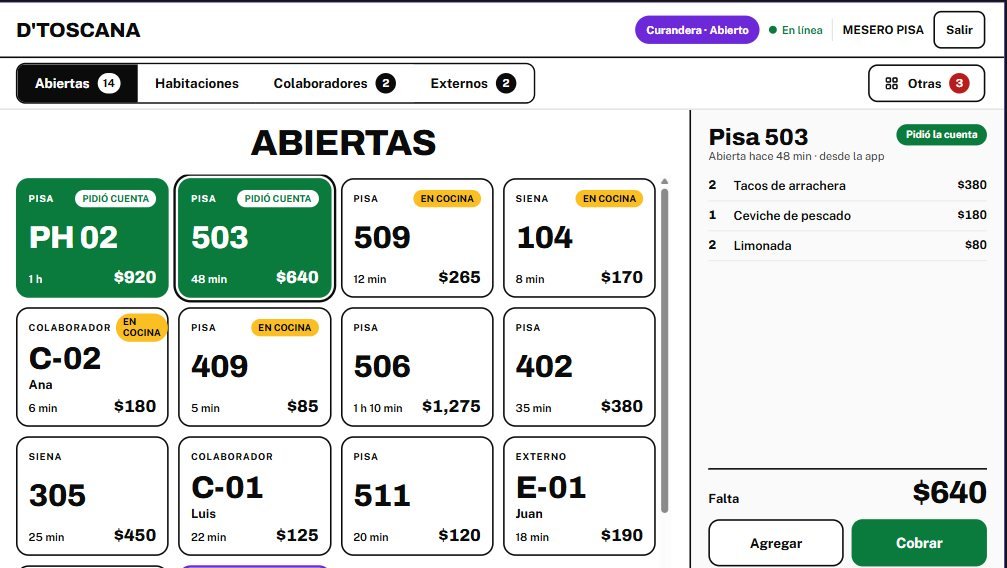Image resolution: width=1007 pixels, height=568 pixels.
Task: Click the ABIERTAS heading
Action: pyautogui.click(x=344, y=143)
